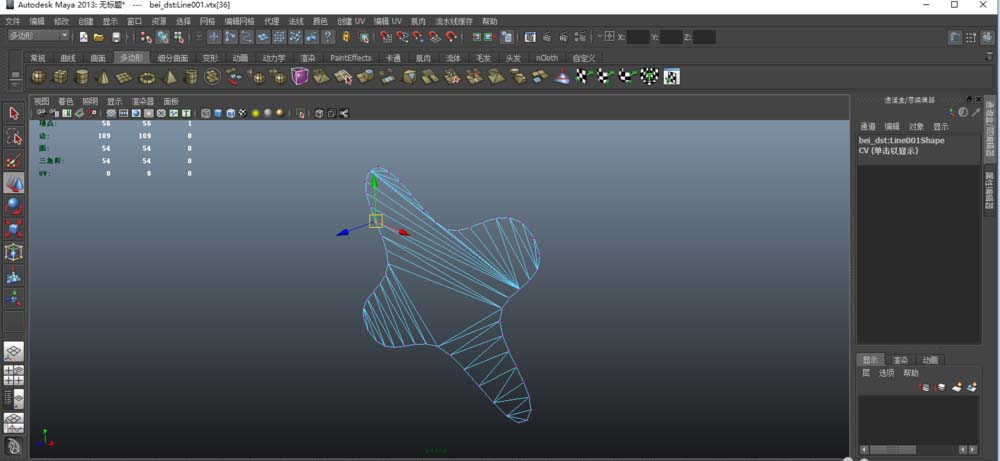Toggle snap to grid in status line
The width and height of the screenshot is (1000, 461).
pos(213,37)
